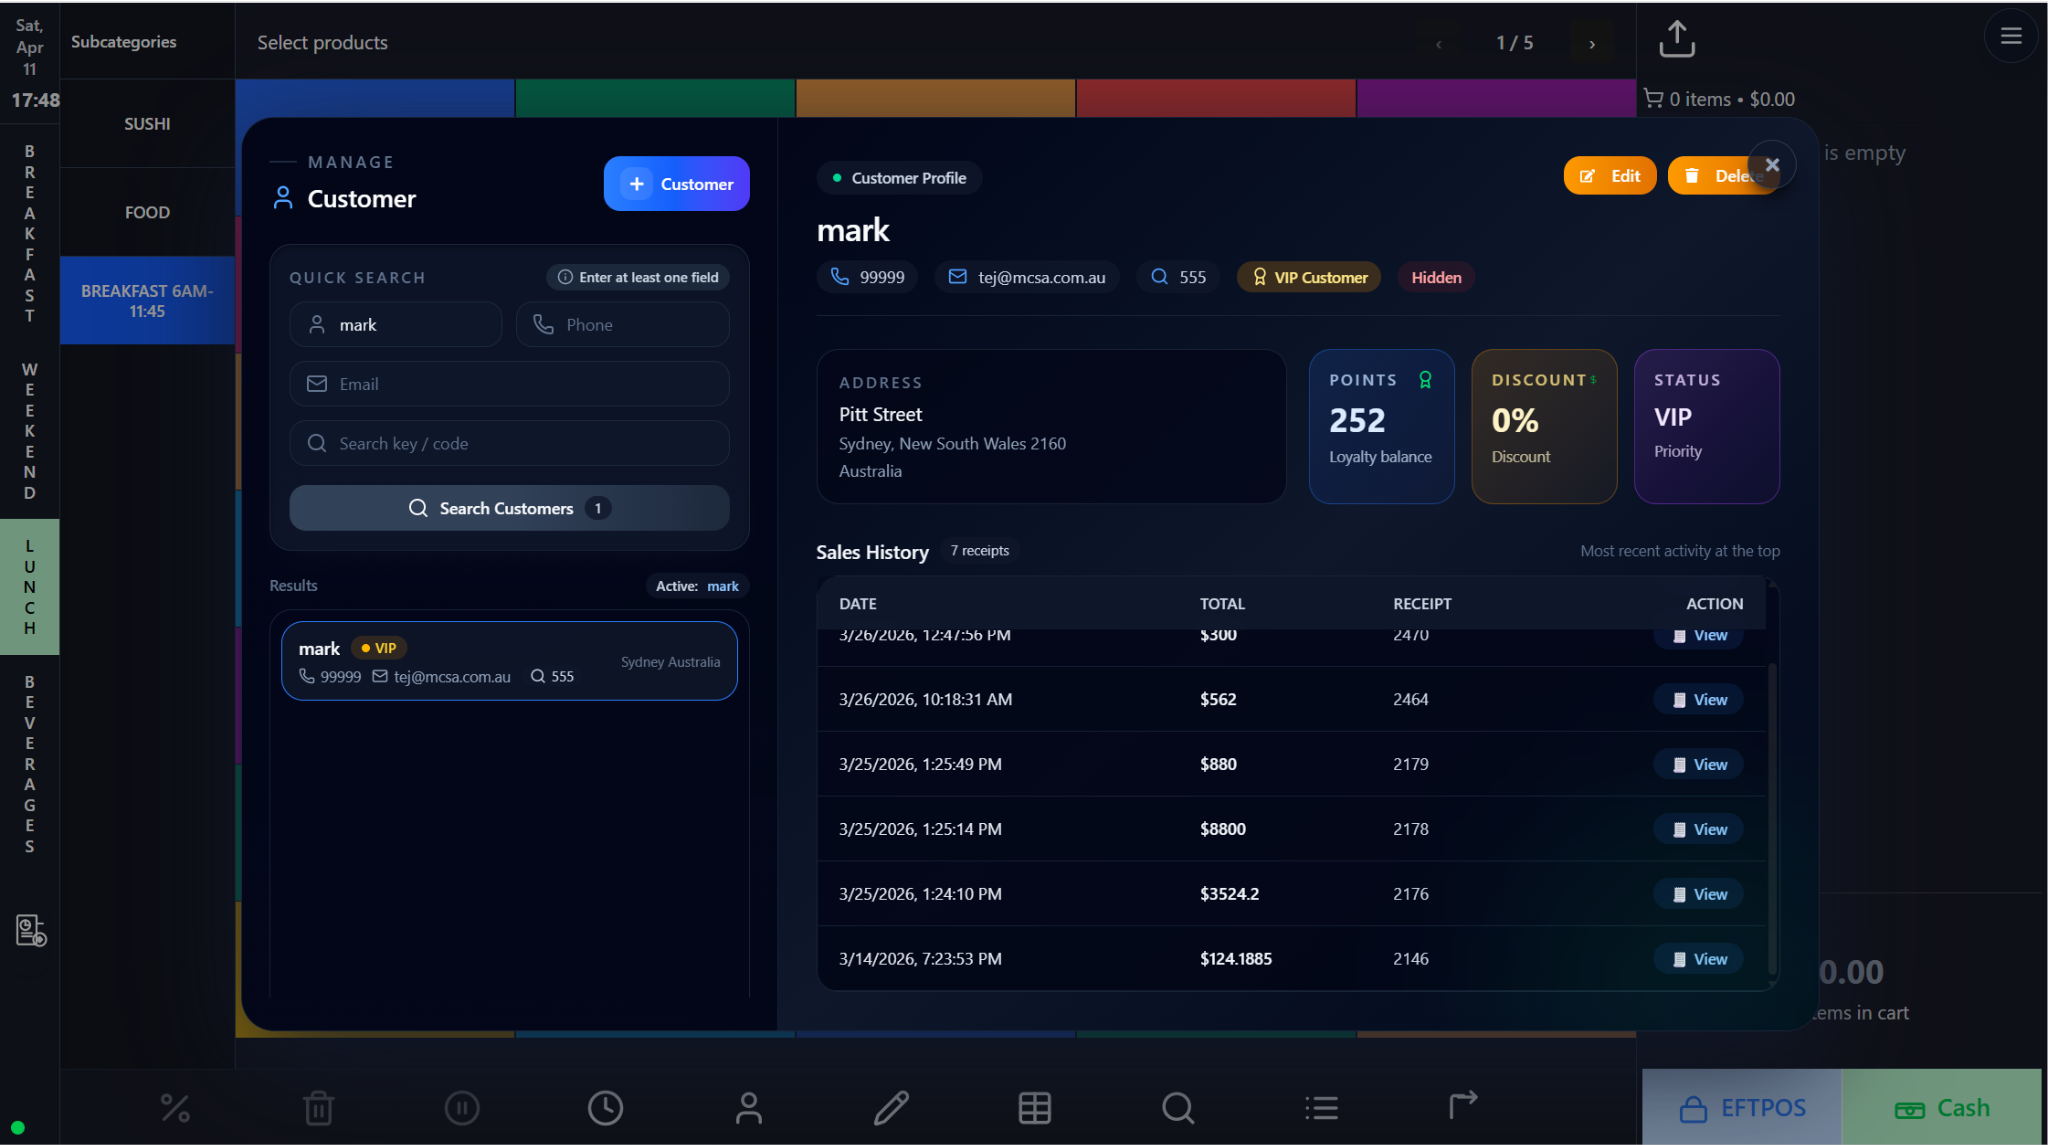View receipt 2464
The image size is (2048, 1145).
(x=1698, y=699)
